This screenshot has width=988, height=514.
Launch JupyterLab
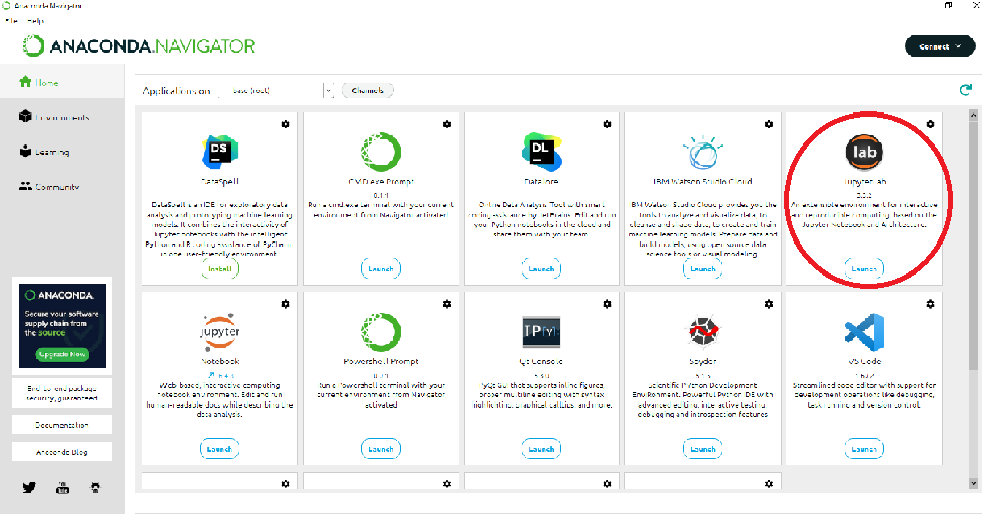[x=864, y=268]
